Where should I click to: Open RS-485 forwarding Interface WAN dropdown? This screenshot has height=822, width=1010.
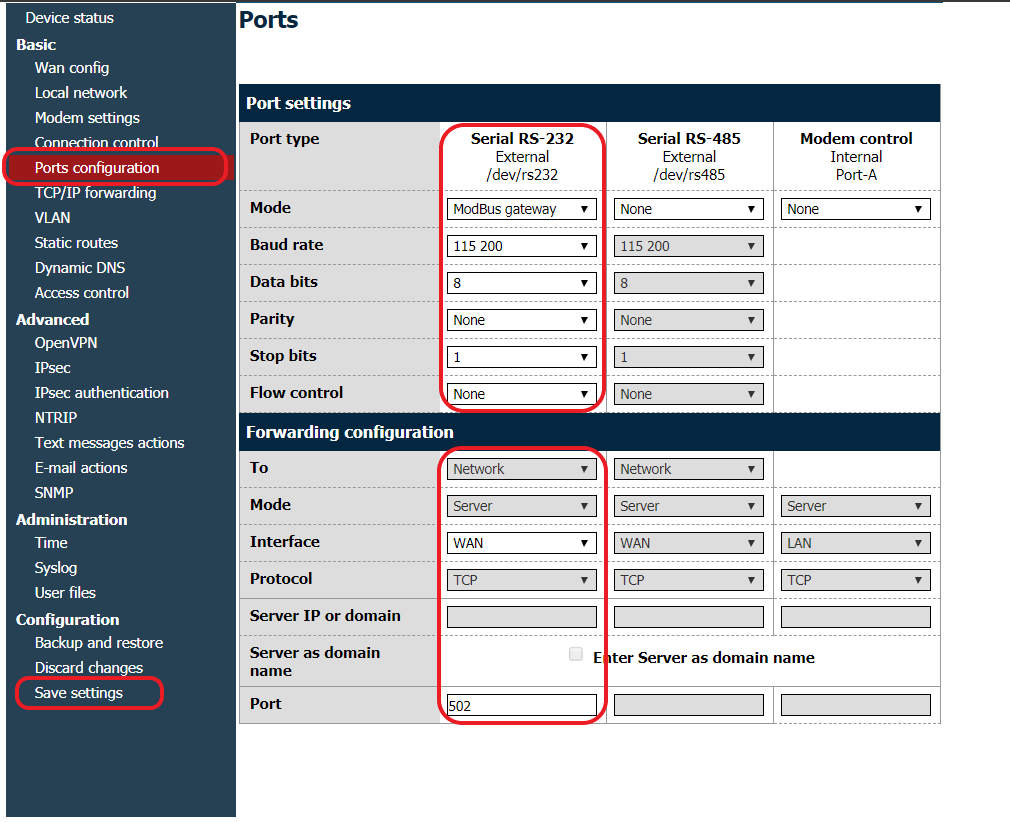689,543
